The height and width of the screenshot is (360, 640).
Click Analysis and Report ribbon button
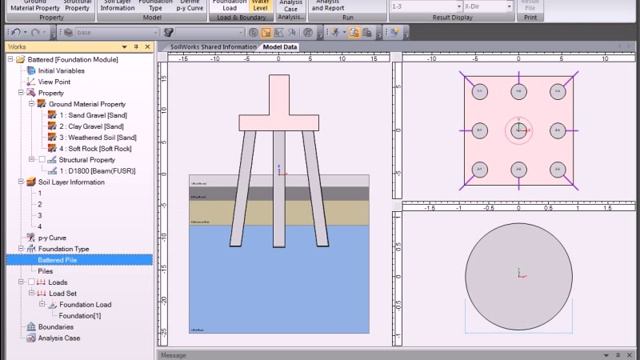point(328,6)
